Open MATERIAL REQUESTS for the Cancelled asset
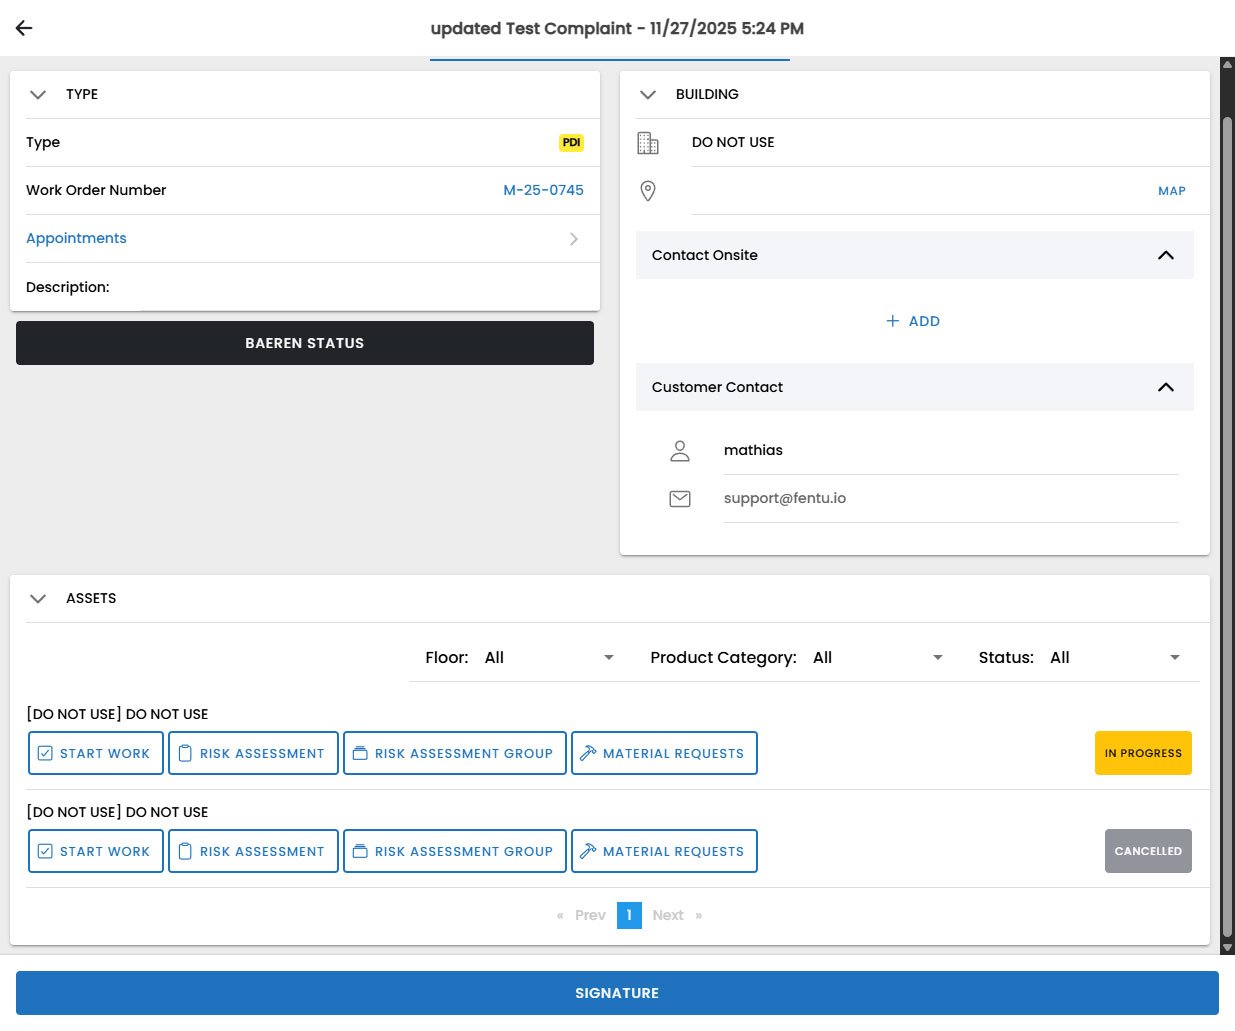This screenshot has width=1235, height=1031. pos(664,851)
